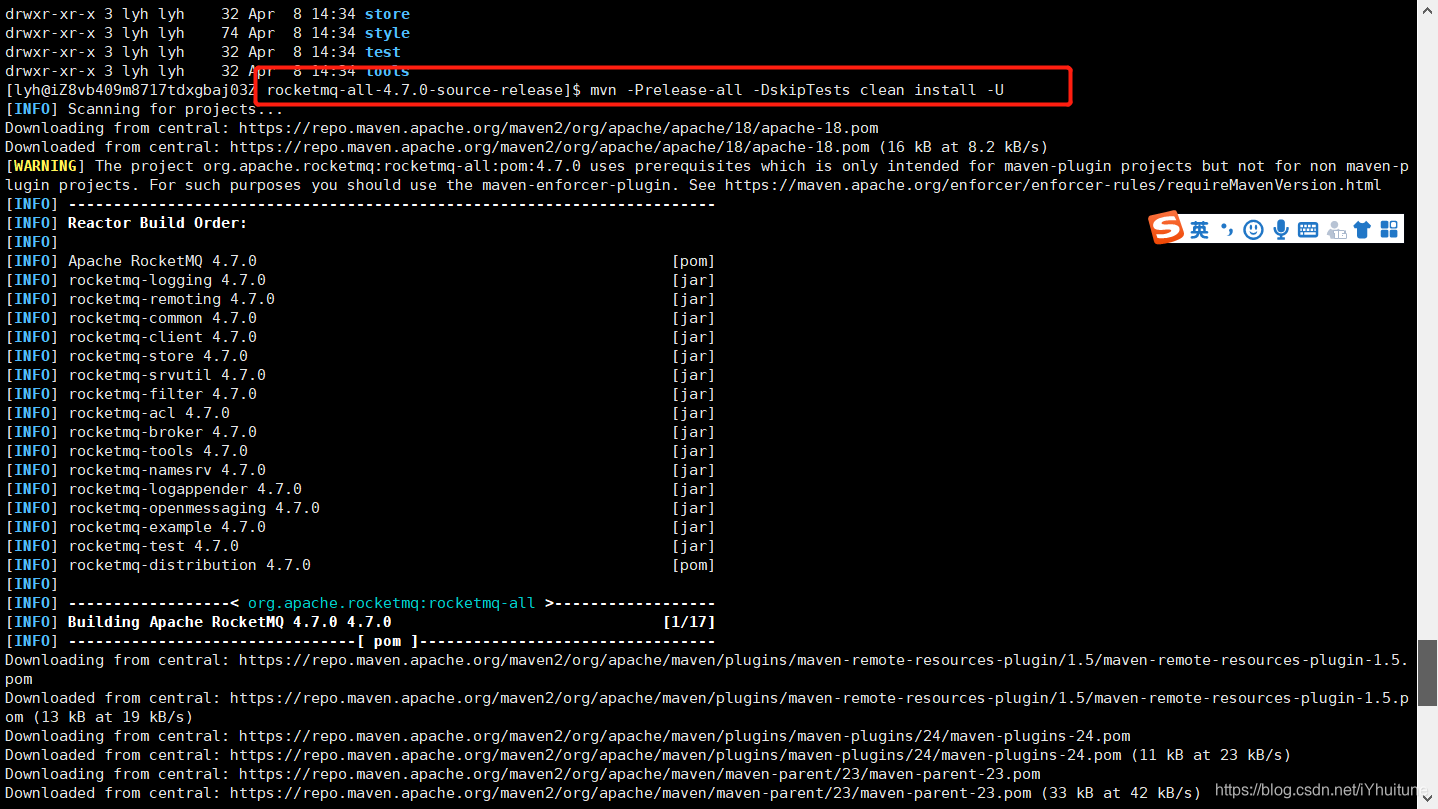Open the Sogou toolbox grid icon
This screenshot has width=1438, height=809.
tap(1389, 230)
